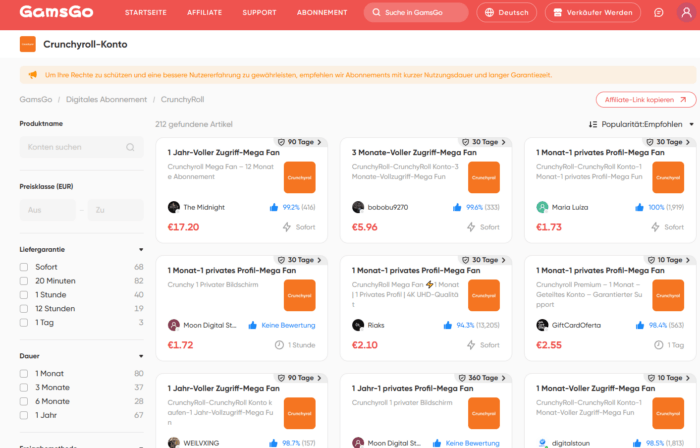
Task: Open 1 Jahr-1 privates Profil-Mega Fan listing
Action: tap(412, 389)
